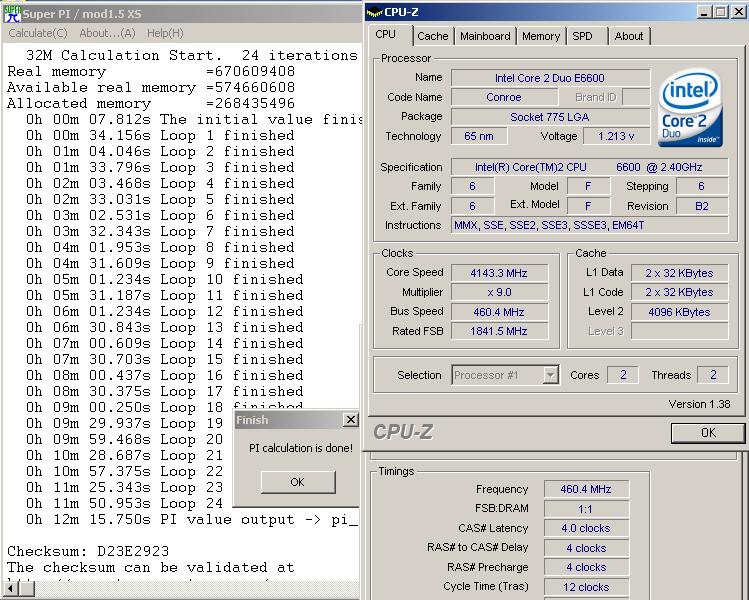Screen dimensions: 749x600
Task: Click the Specification field Intel(R) Core(TM)2 CPU
Action: (x=589, y=167)
